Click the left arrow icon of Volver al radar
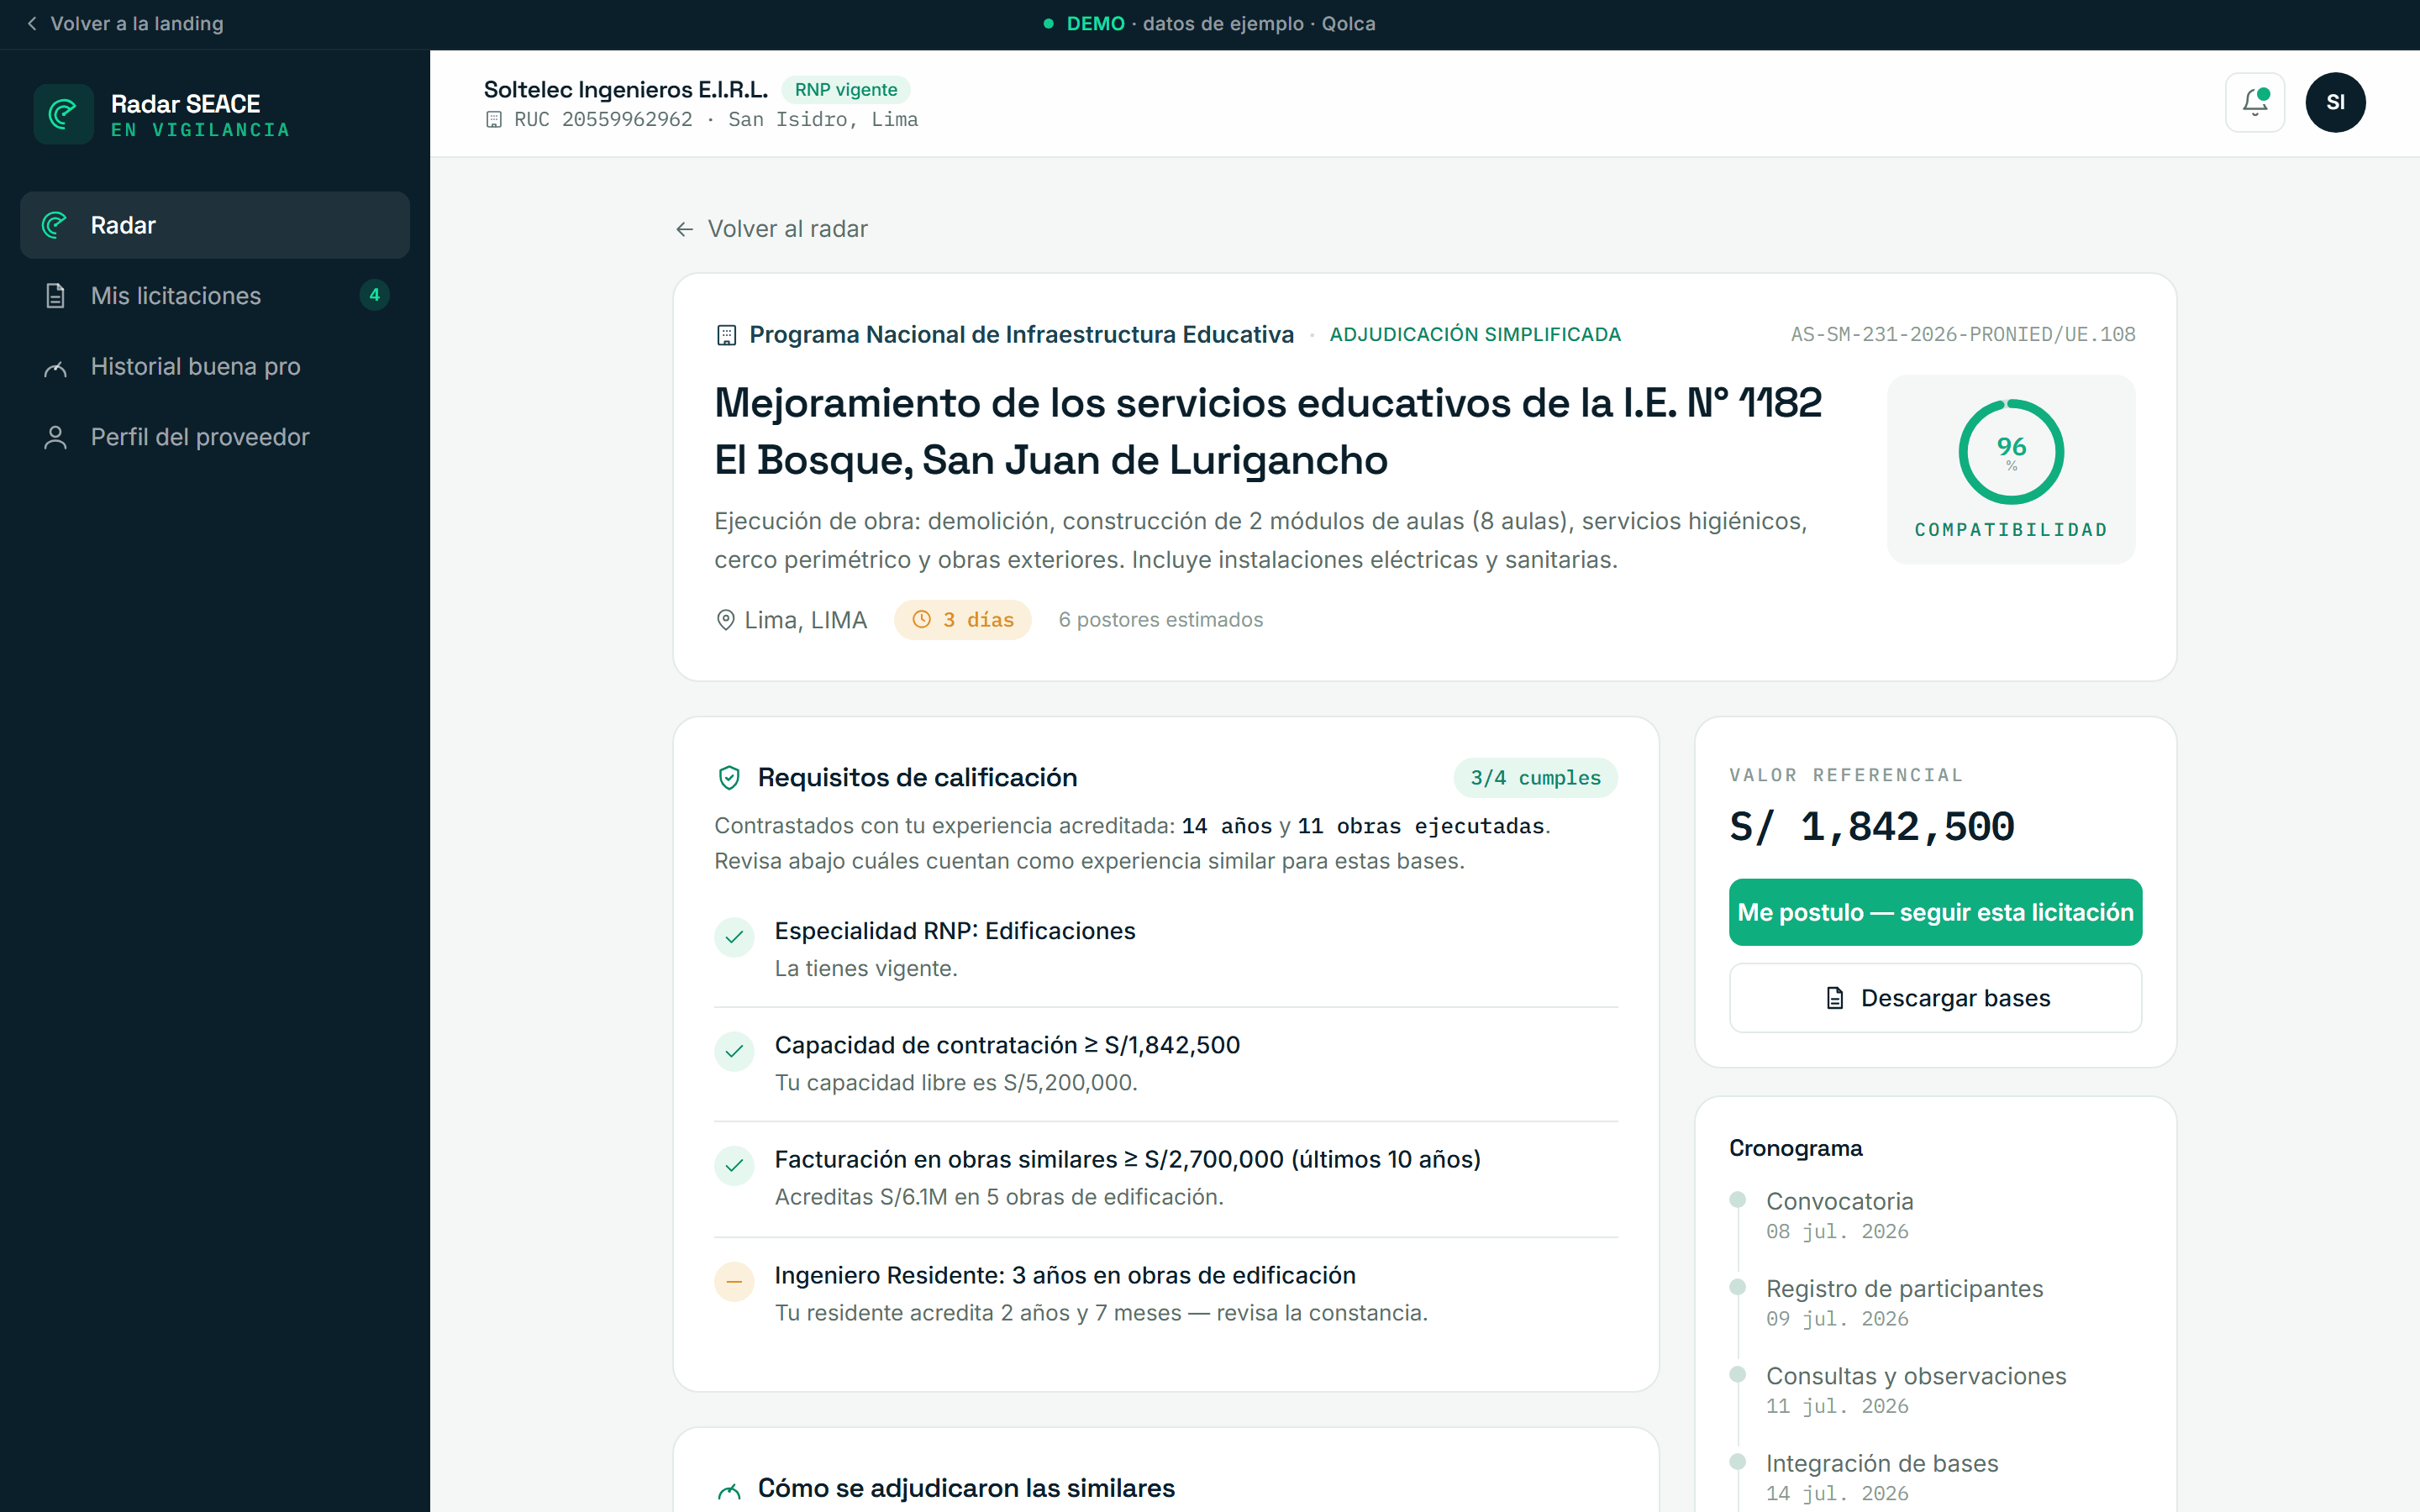Screen dimensions: 2420x1512 [684, 229]
